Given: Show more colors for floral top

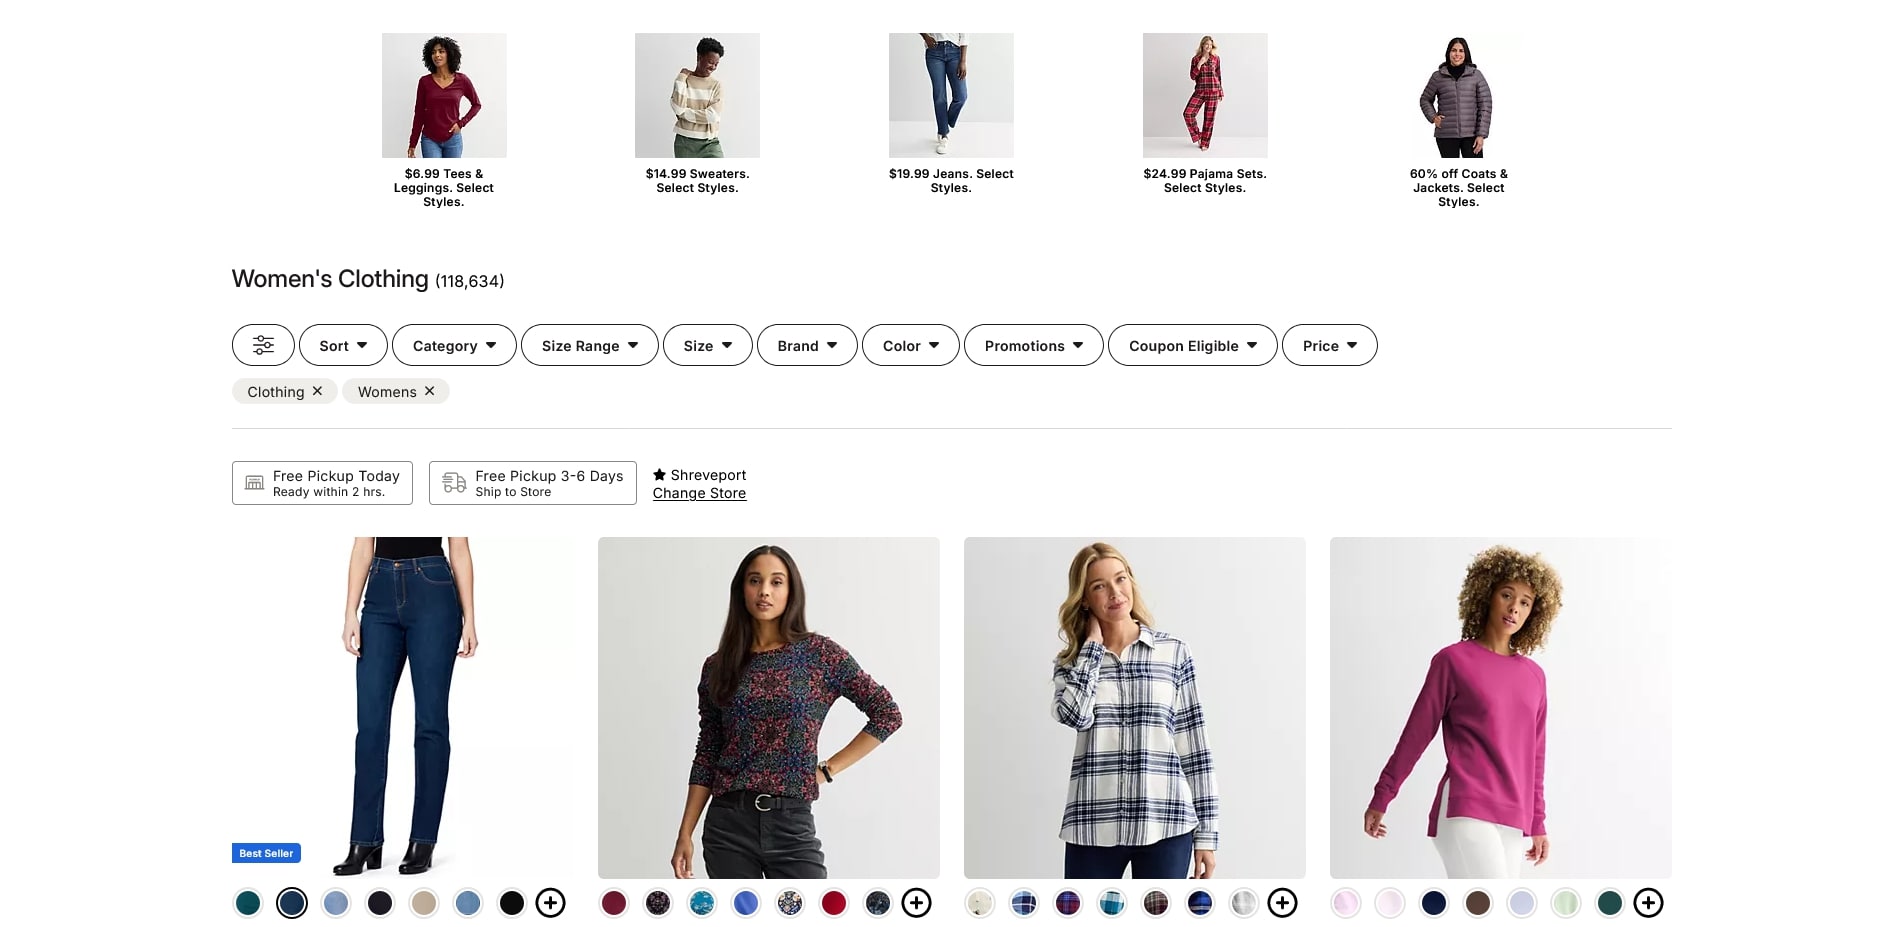Looking at the screenshot, I should pos(916,903).
